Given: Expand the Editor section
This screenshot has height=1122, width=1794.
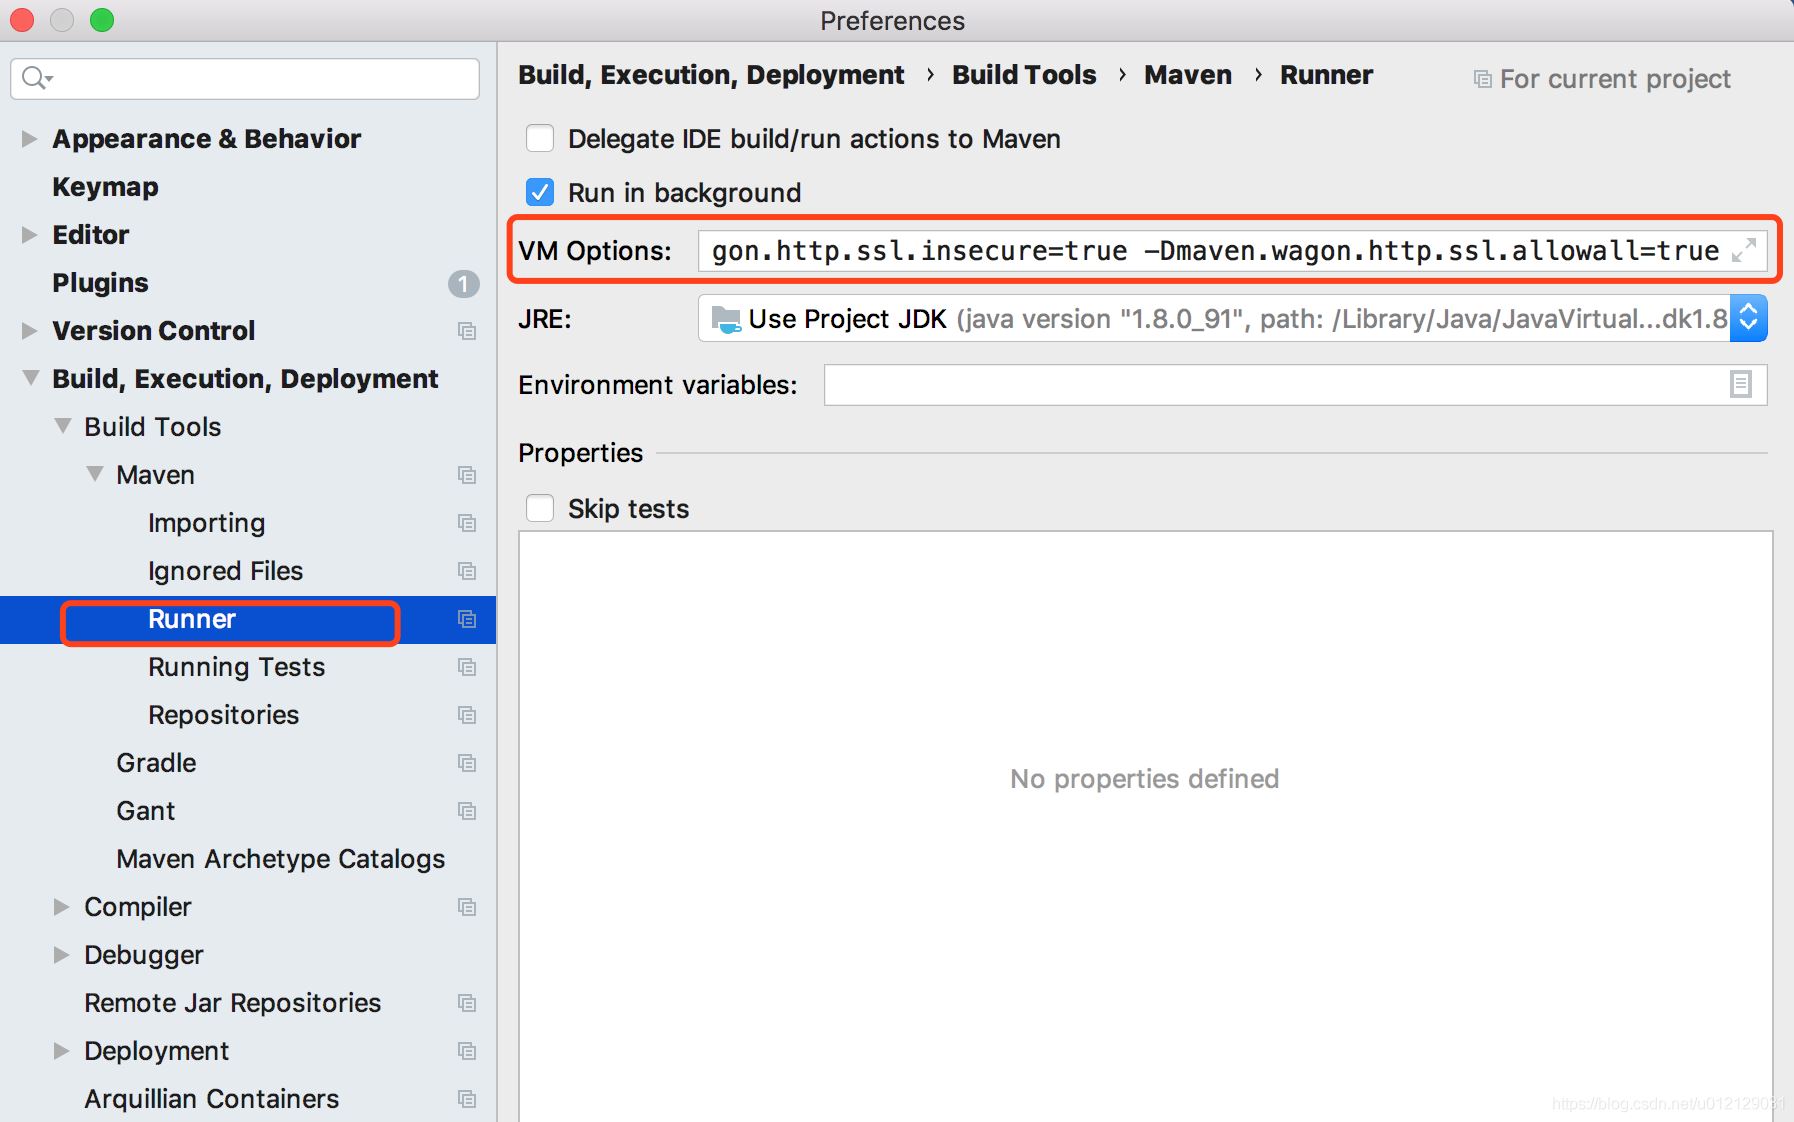Looking at the screenshot, I should 30,235.
